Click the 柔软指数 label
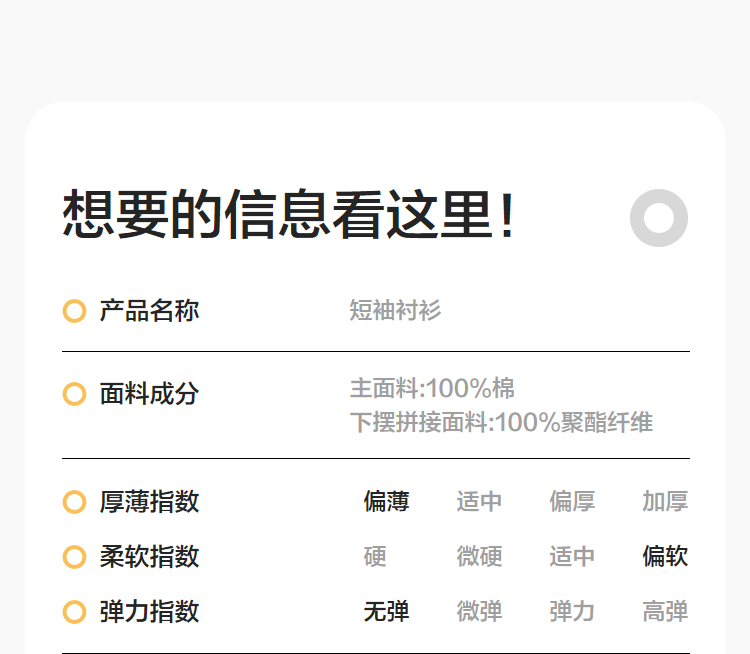 (149, 557)
